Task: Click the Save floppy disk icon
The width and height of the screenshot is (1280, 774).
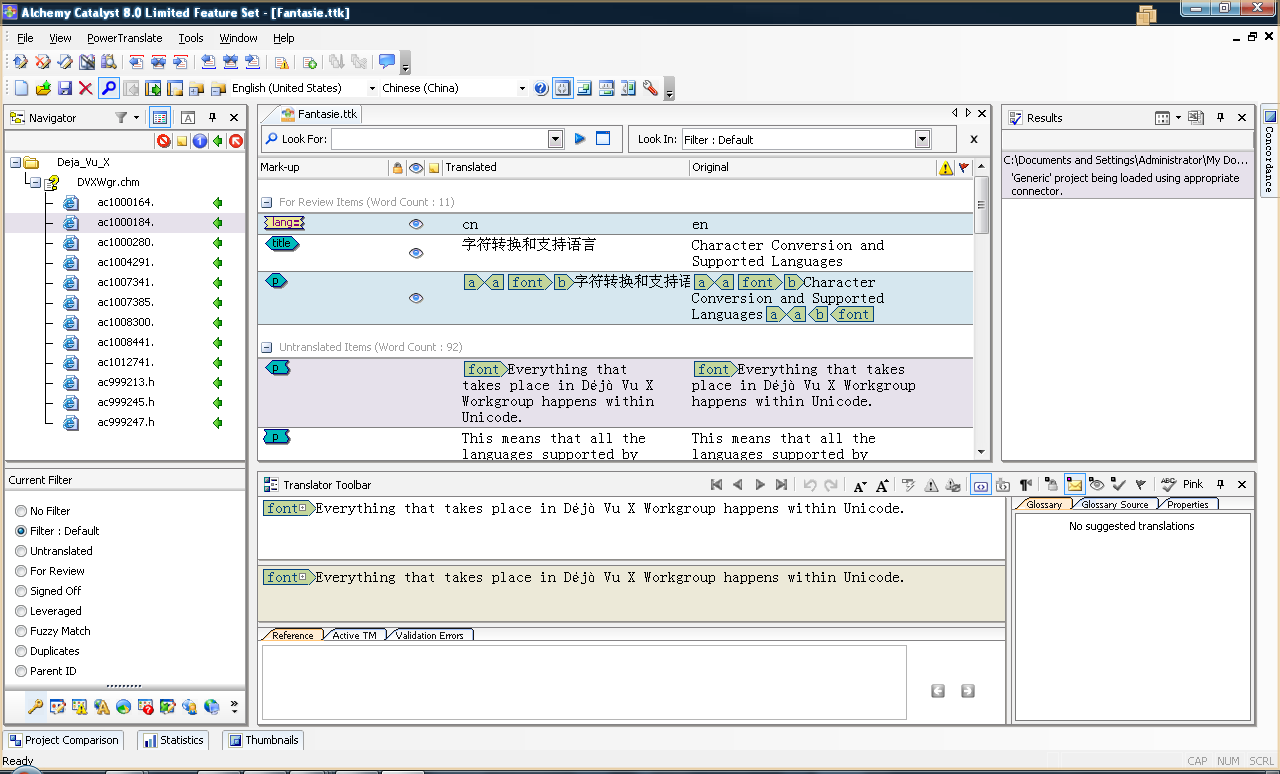Action: [65, 88]
